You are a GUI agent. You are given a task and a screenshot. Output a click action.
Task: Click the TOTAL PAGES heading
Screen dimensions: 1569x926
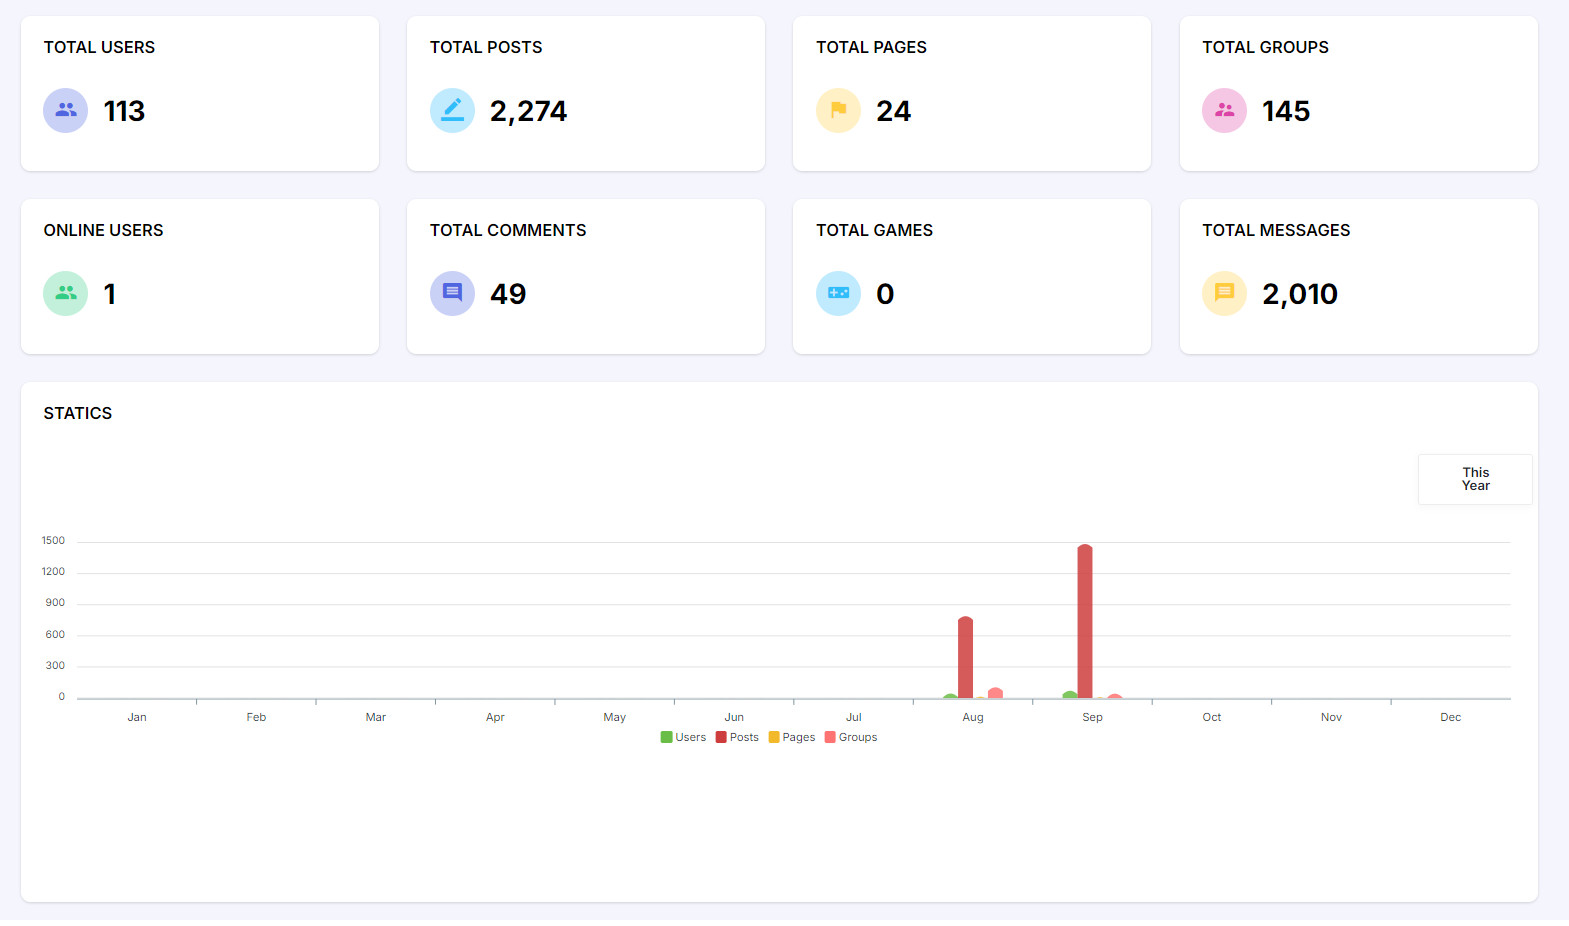click(x=871, y=47)
